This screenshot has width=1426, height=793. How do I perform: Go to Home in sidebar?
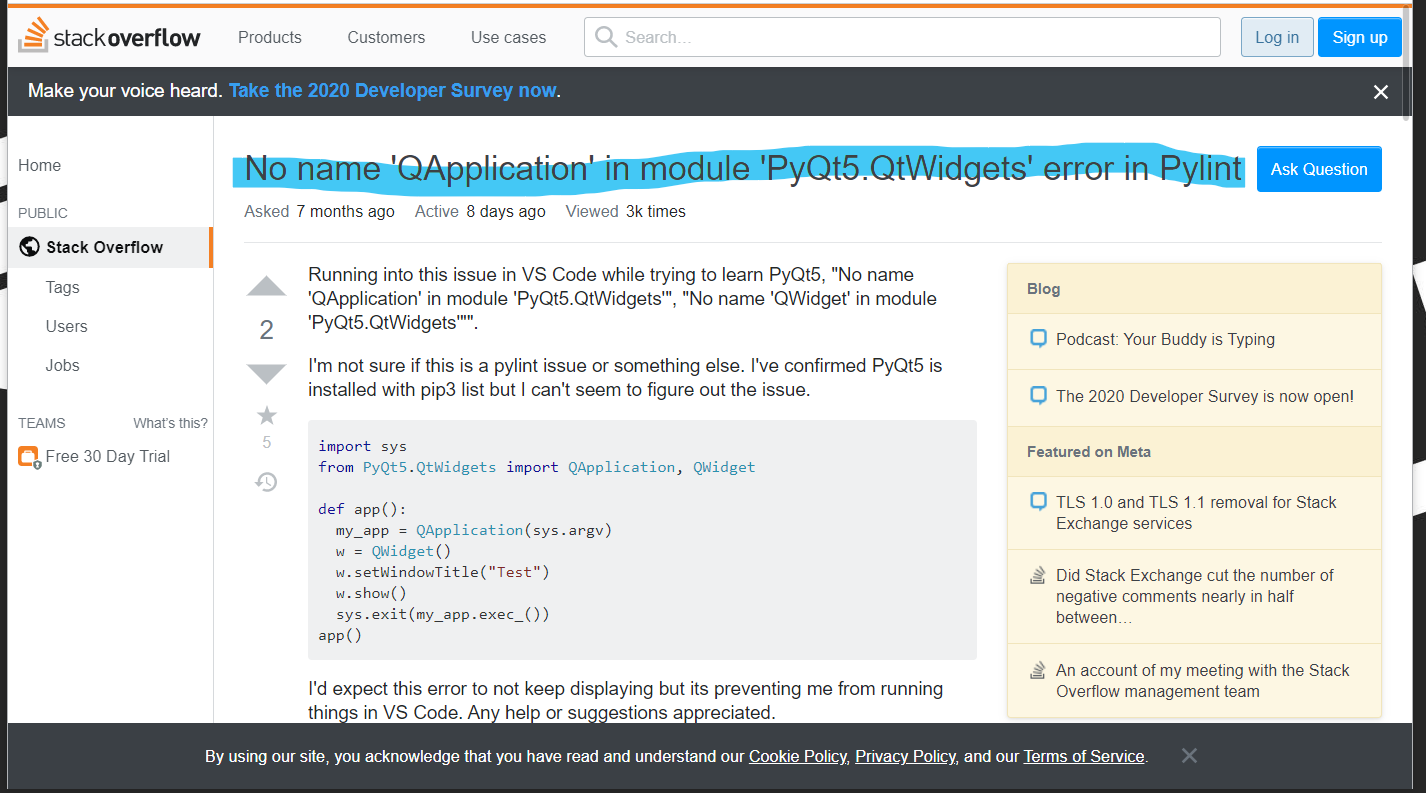click(x=39, y=165)
